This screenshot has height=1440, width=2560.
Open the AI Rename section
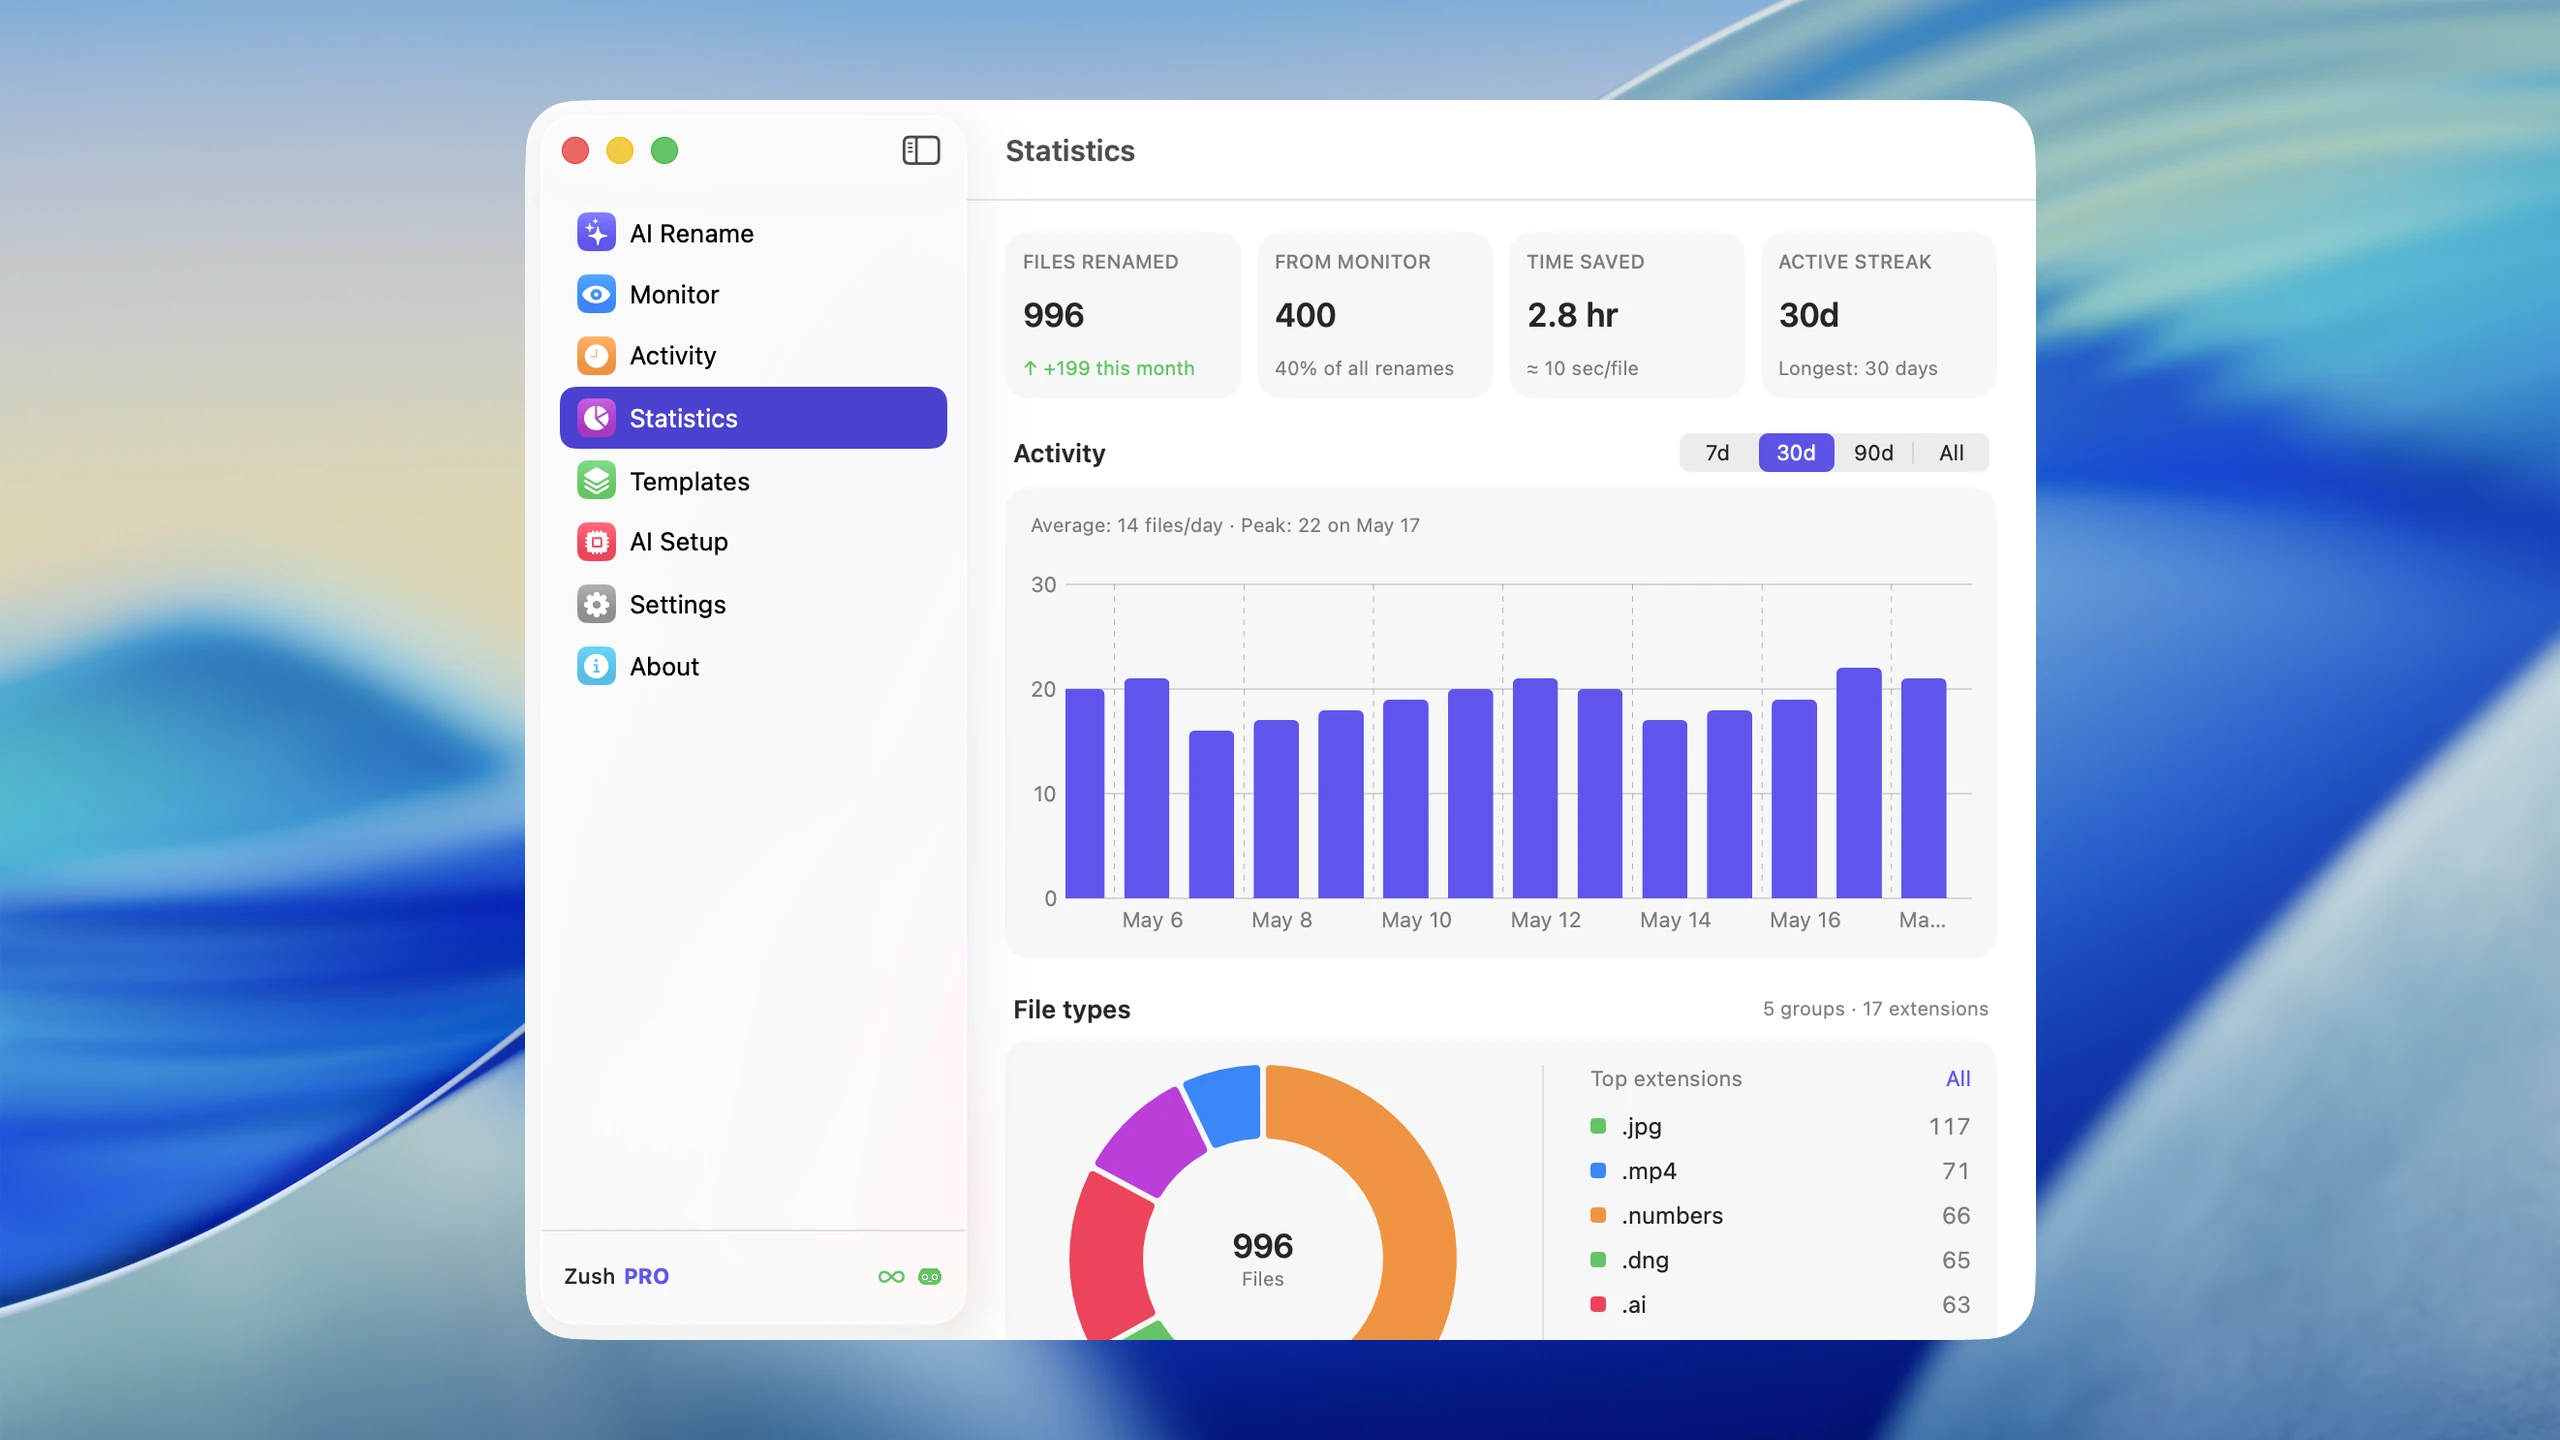[753, 233]
